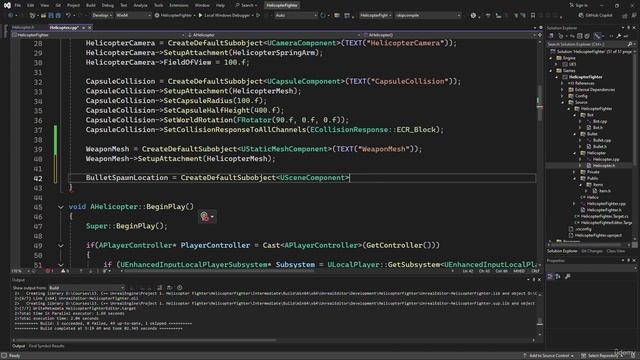Click the Bookmark toolbar icon

tap(533, 16)
